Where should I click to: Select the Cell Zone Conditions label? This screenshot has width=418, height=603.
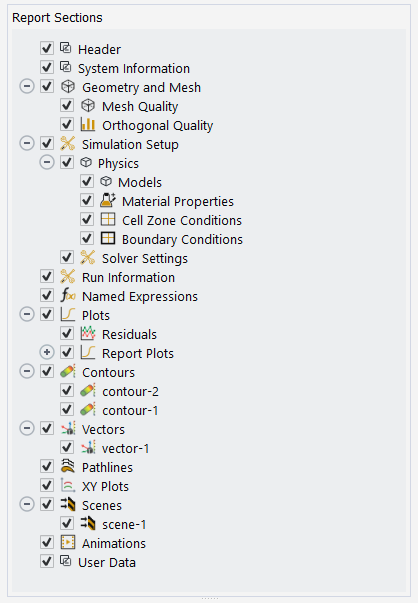182,220
